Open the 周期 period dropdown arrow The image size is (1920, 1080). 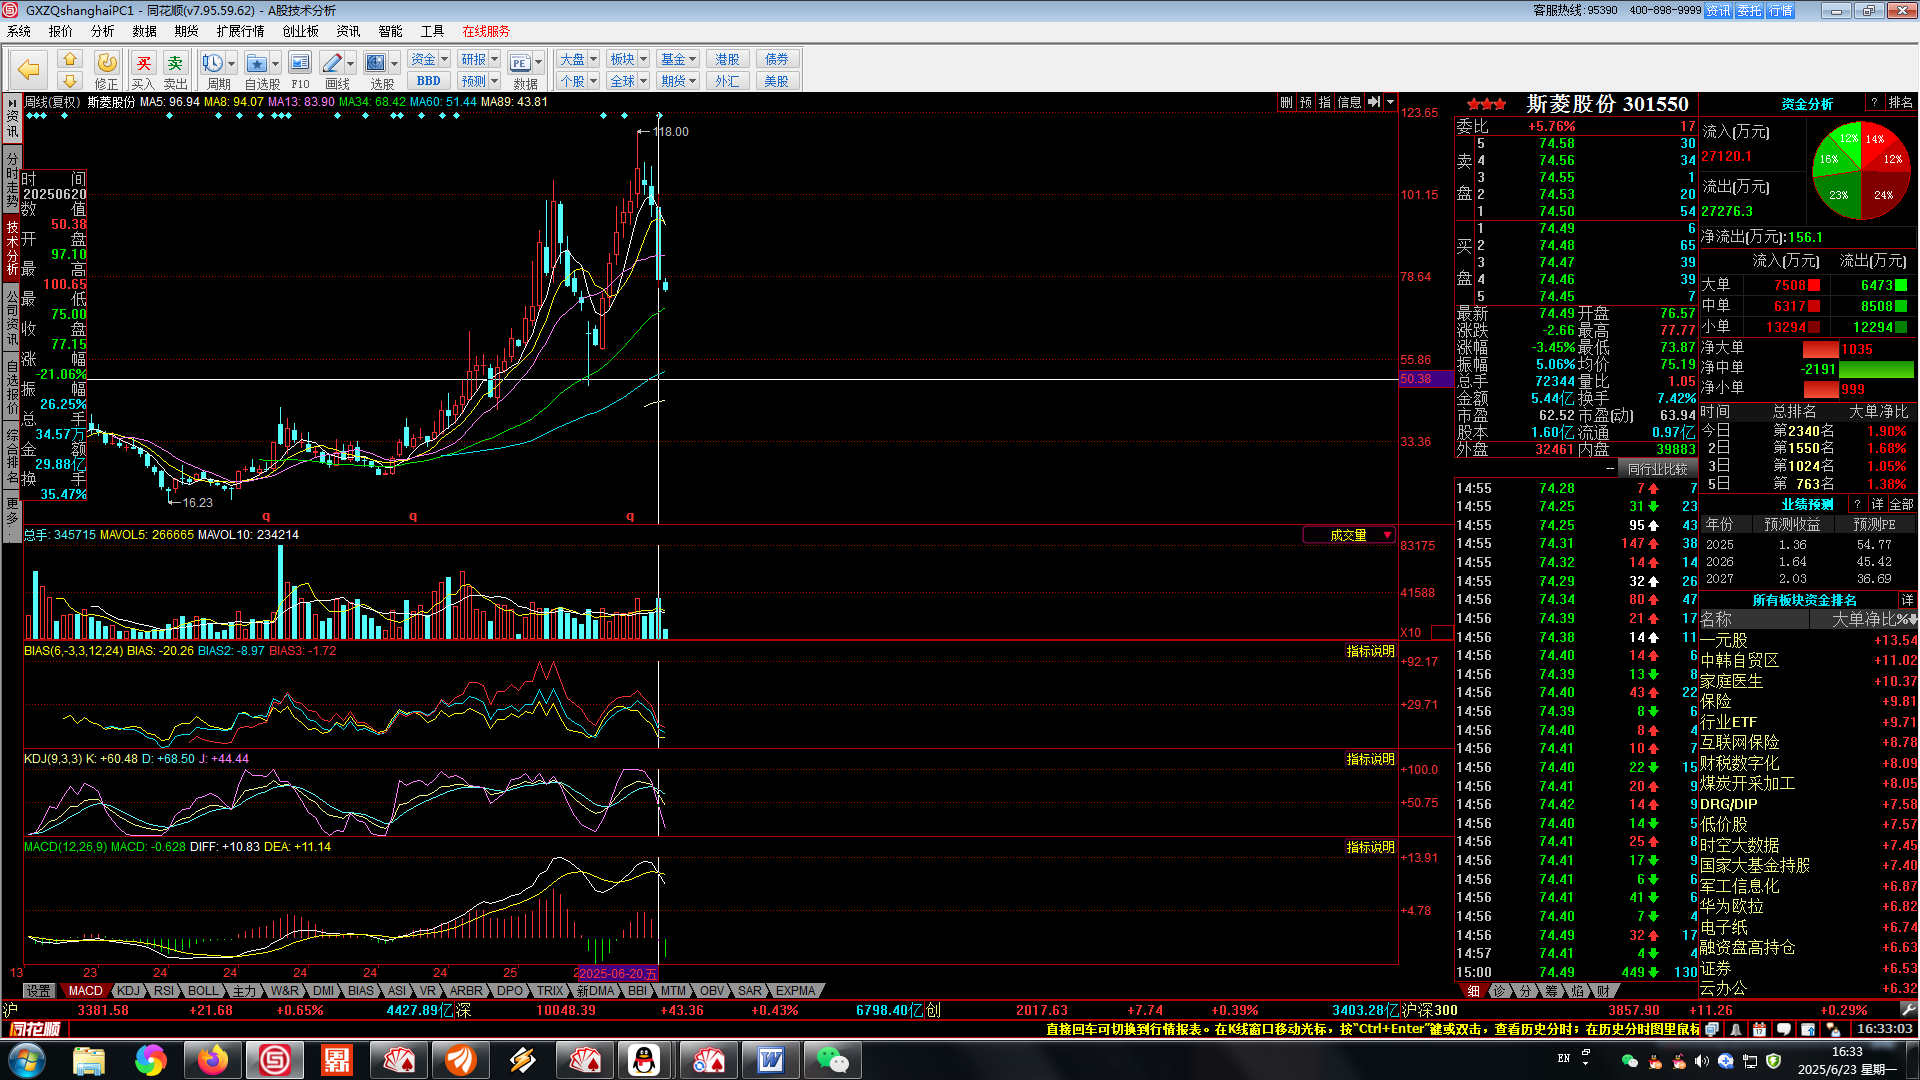pos(231,63)
